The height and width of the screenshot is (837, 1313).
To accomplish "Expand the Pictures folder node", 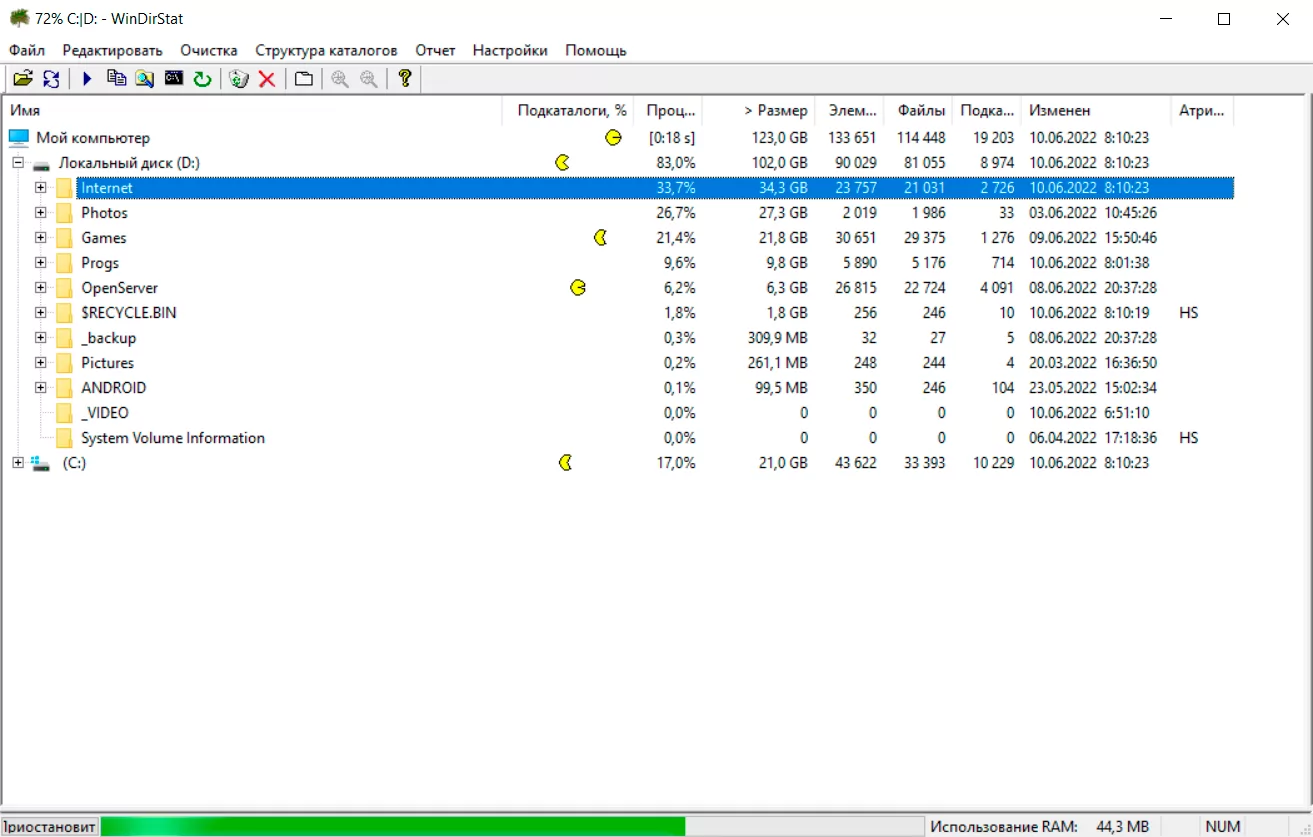I will 41,362.
